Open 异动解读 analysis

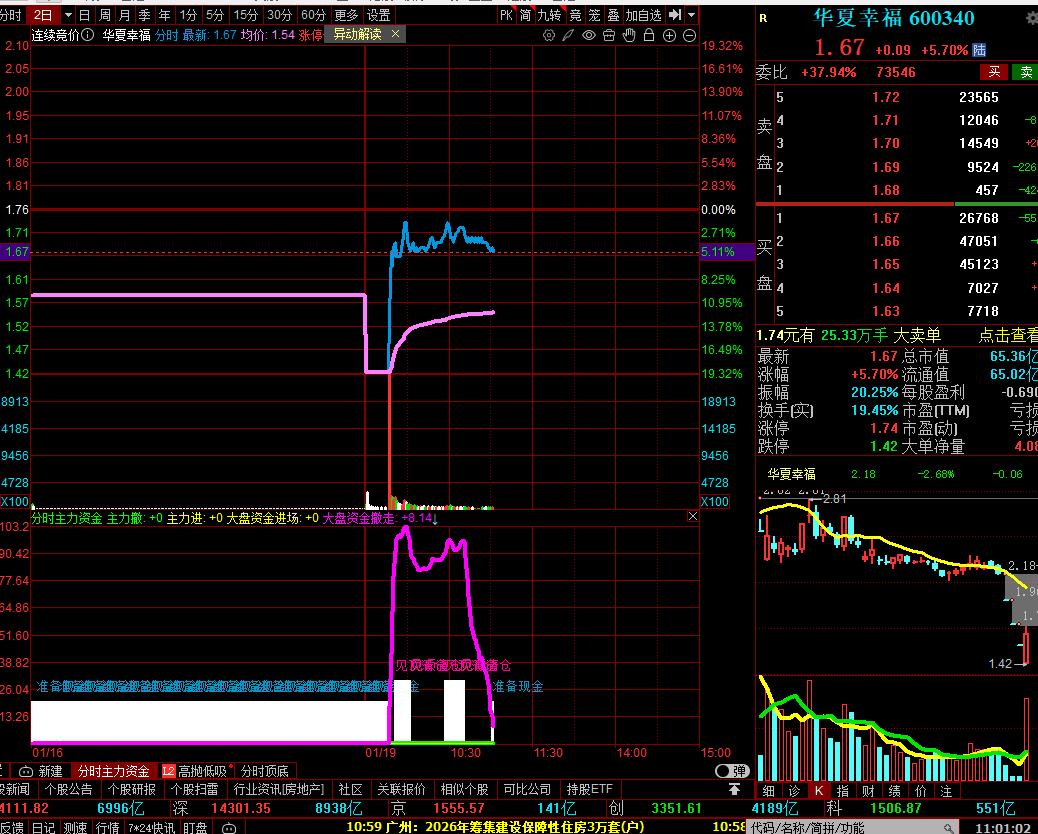pyautogui.click(x=357, y=34)
